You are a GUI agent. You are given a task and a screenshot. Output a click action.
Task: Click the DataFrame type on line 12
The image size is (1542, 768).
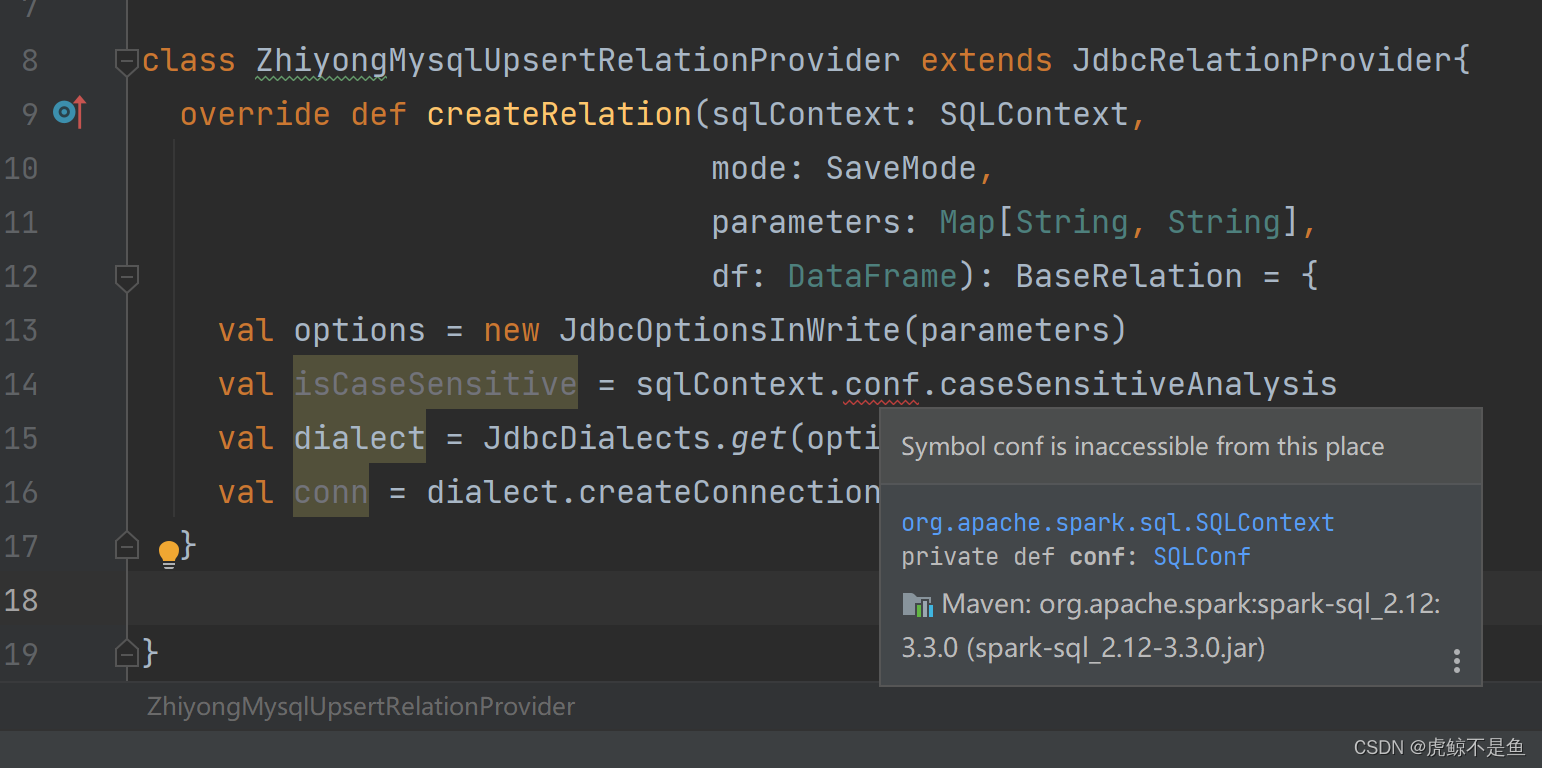[x=873, y=276]
